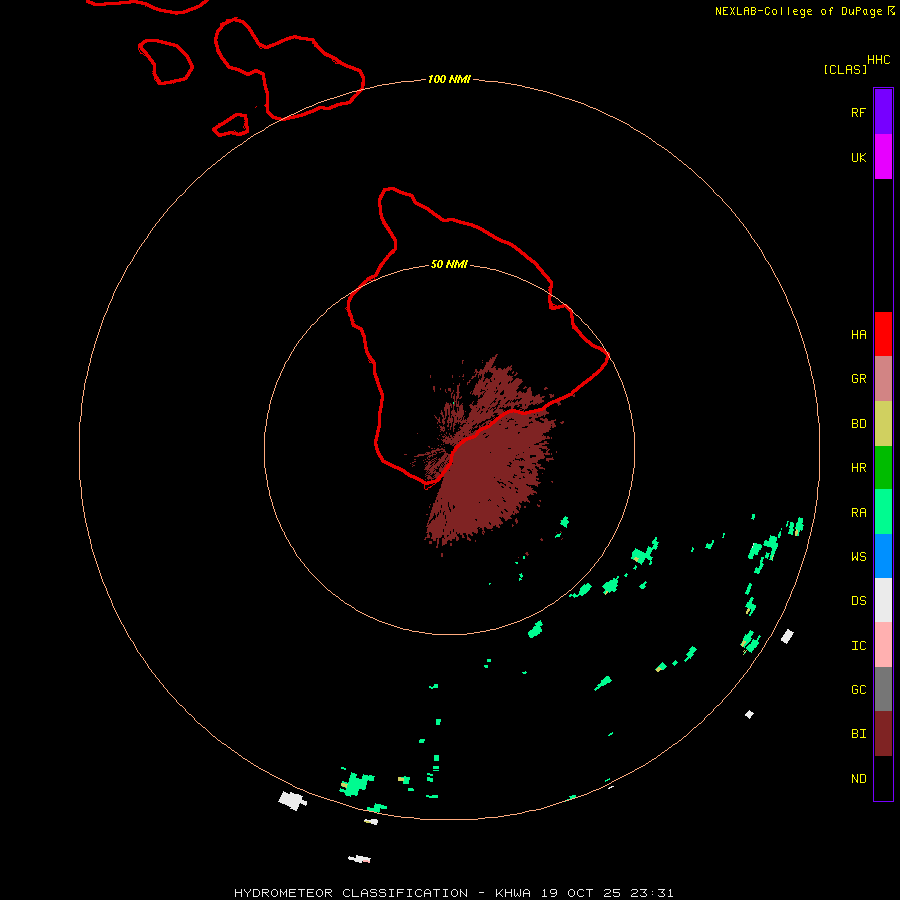This screenshot has width=900, height=900.
Task: Click the HR legend label
Action: click(x=859, y=468)
